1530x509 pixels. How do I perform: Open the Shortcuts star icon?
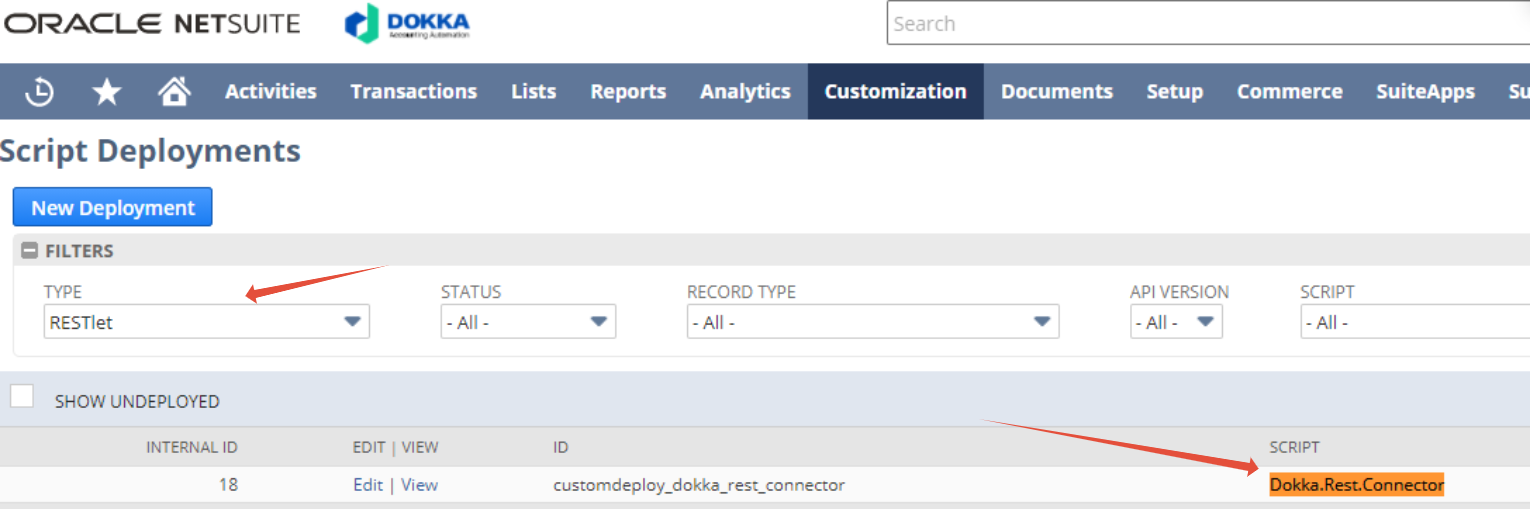click(107, 92)
